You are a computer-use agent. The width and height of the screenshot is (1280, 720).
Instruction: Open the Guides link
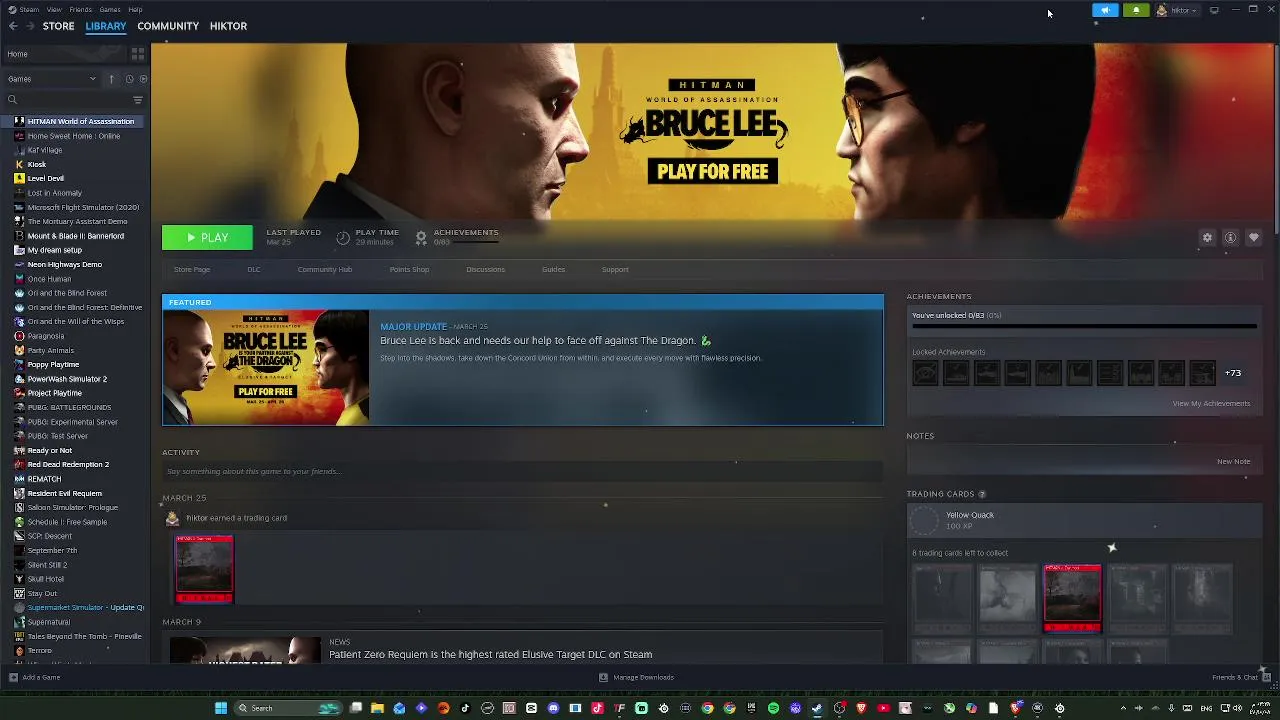point(553,269)
